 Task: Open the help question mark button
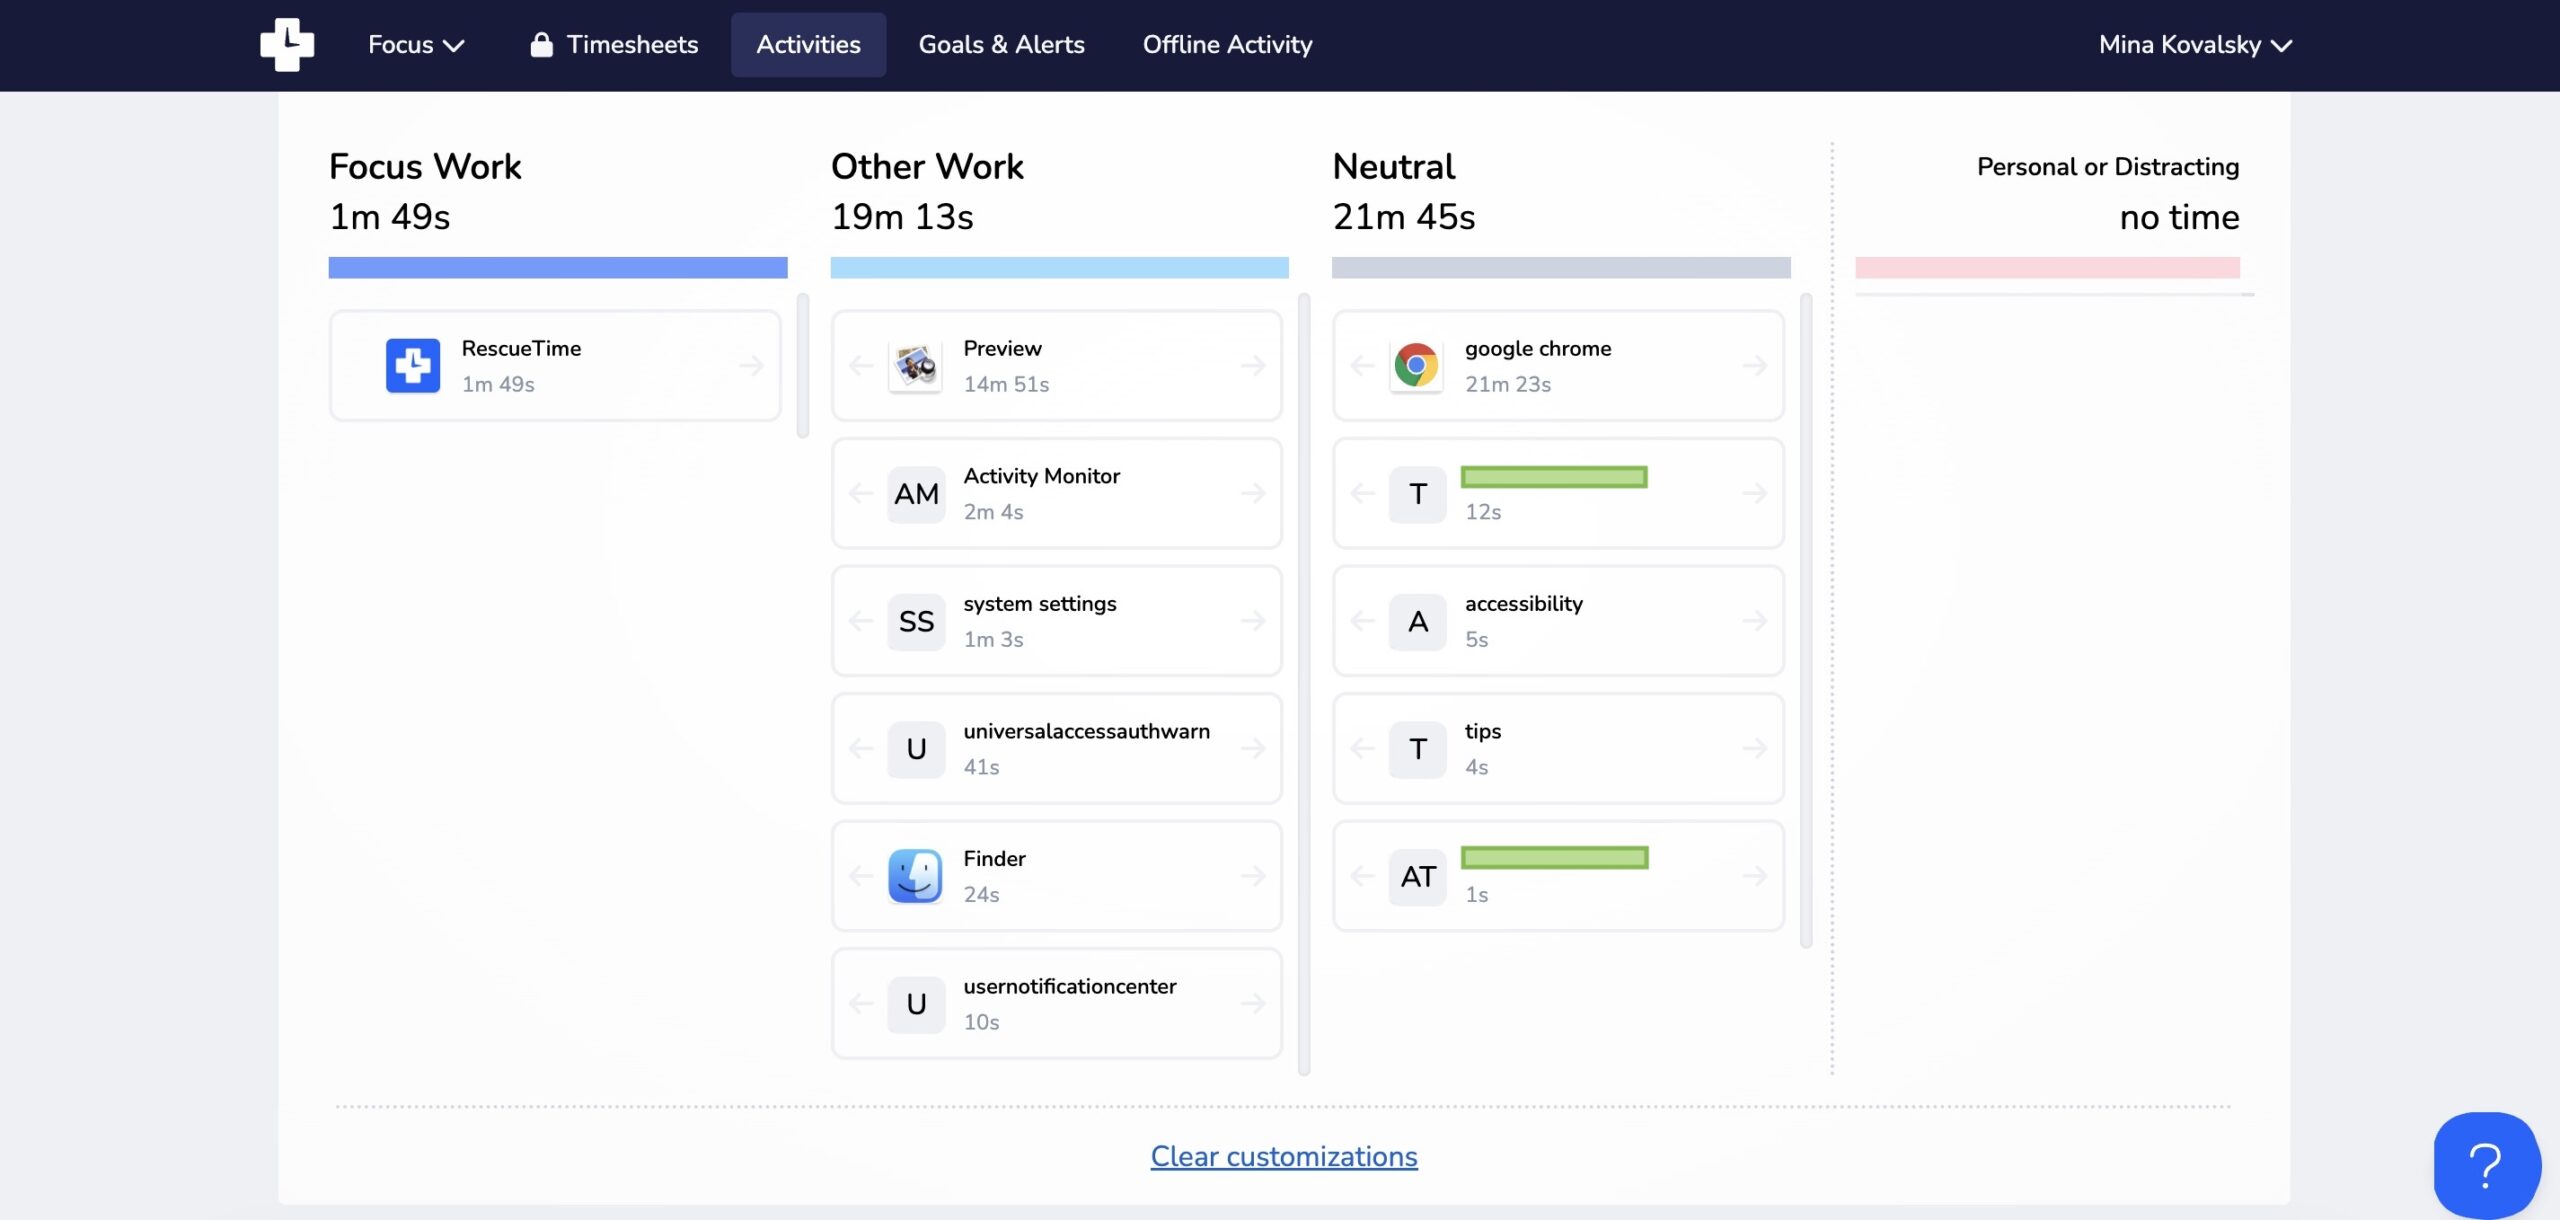(x=2486, y=1165)
